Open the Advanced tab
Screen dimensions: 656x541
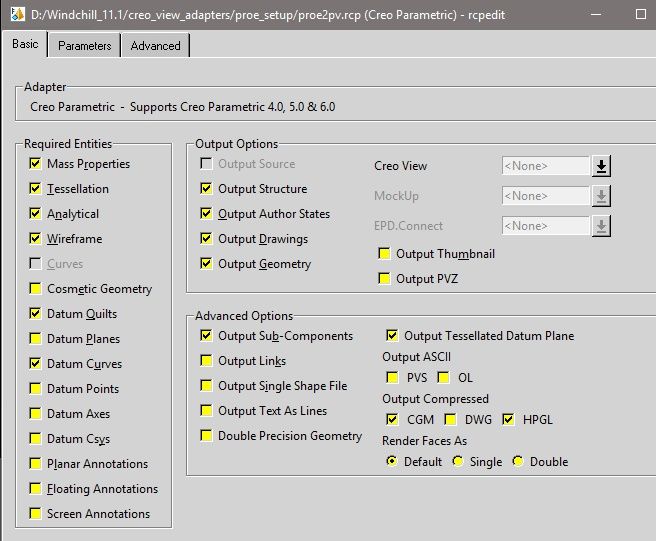pyautogui.click(x=156, y=46)
